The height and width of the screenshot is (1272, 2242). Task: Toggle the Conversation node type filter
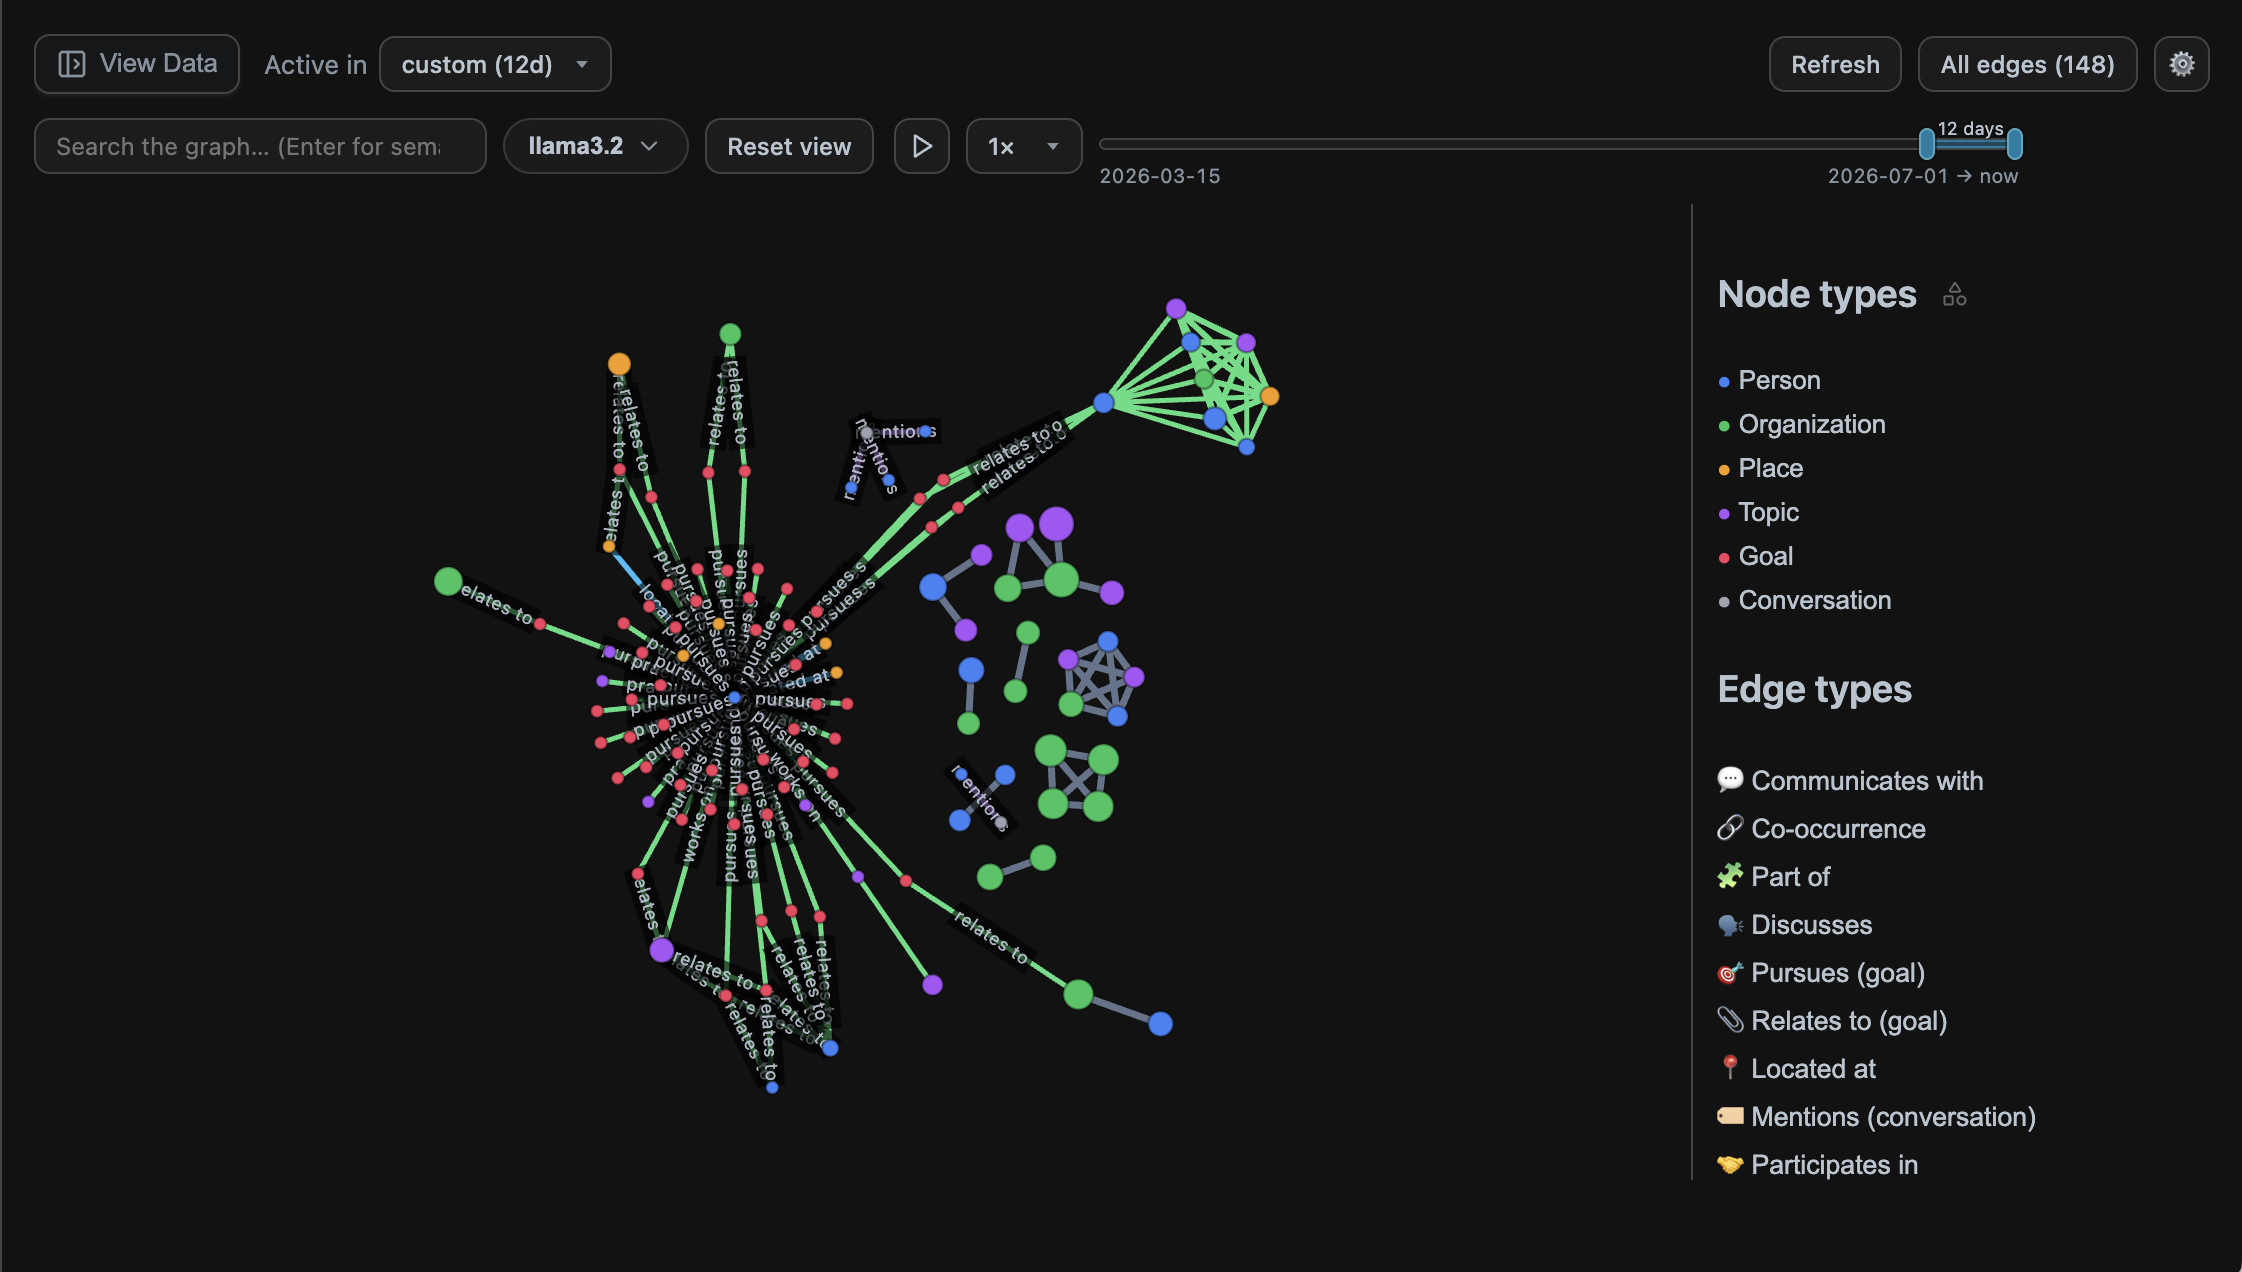(1805, 600)
